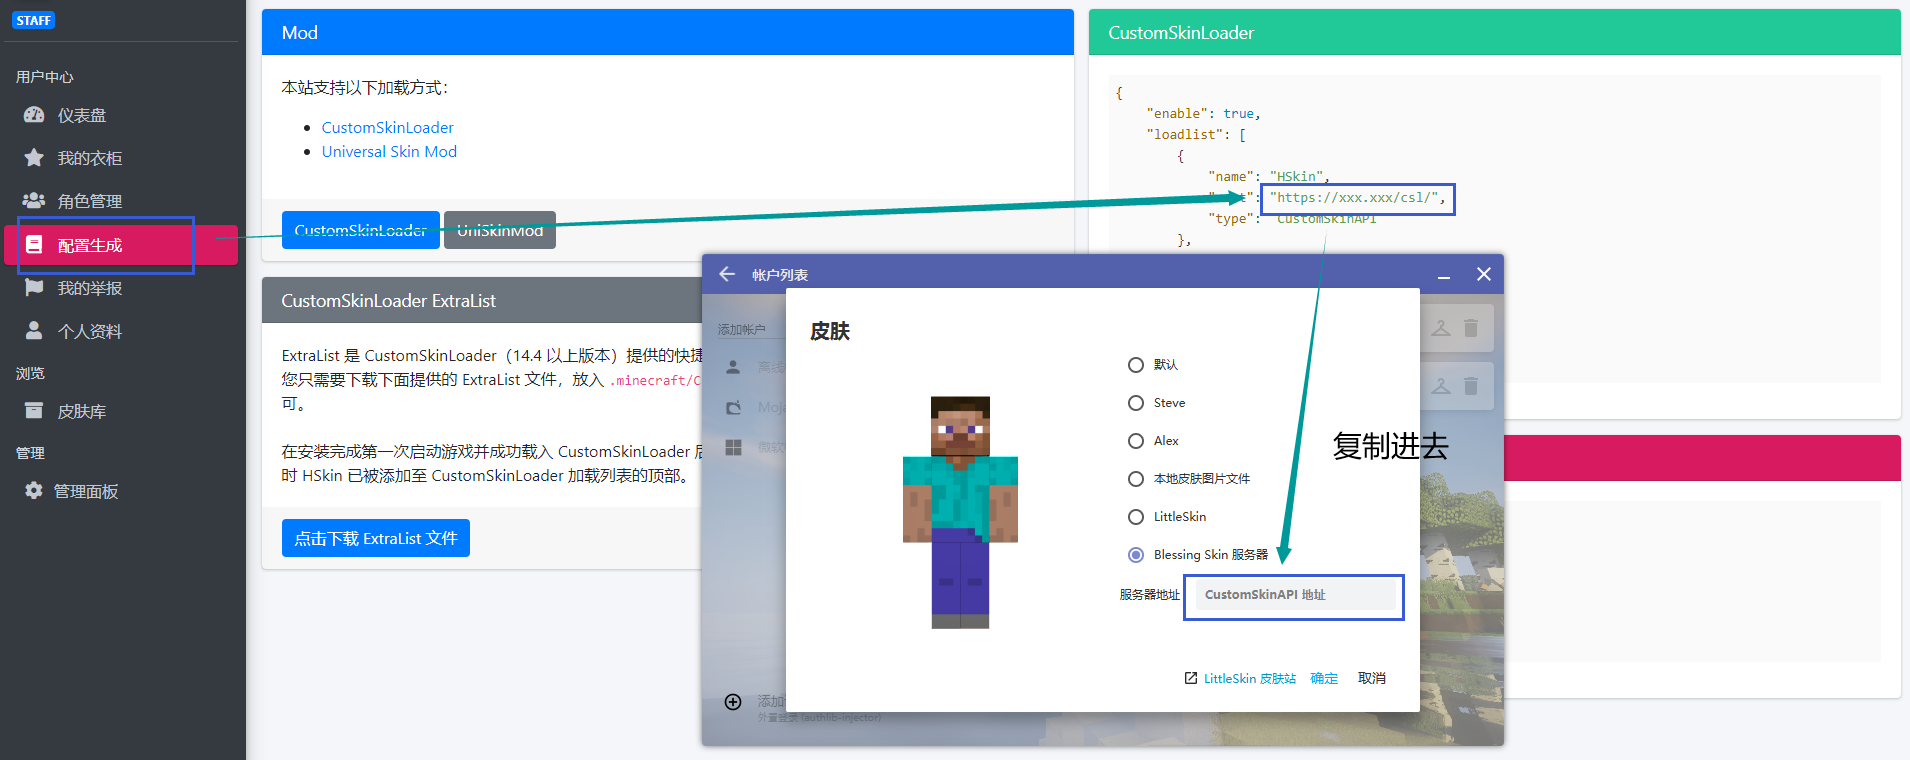Open 皮肤库 in the sidebar menu

pyautogui.click(x=121, y=411)
